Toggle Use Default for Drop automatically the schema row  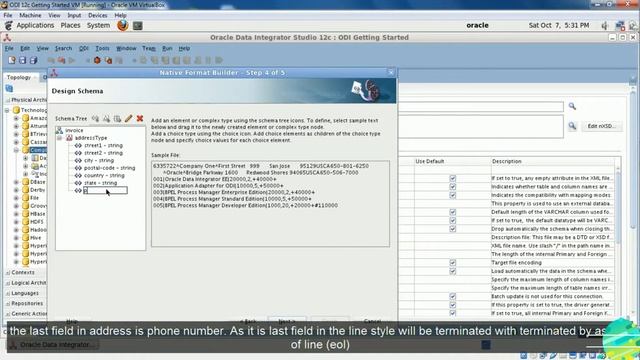[453, 229]
